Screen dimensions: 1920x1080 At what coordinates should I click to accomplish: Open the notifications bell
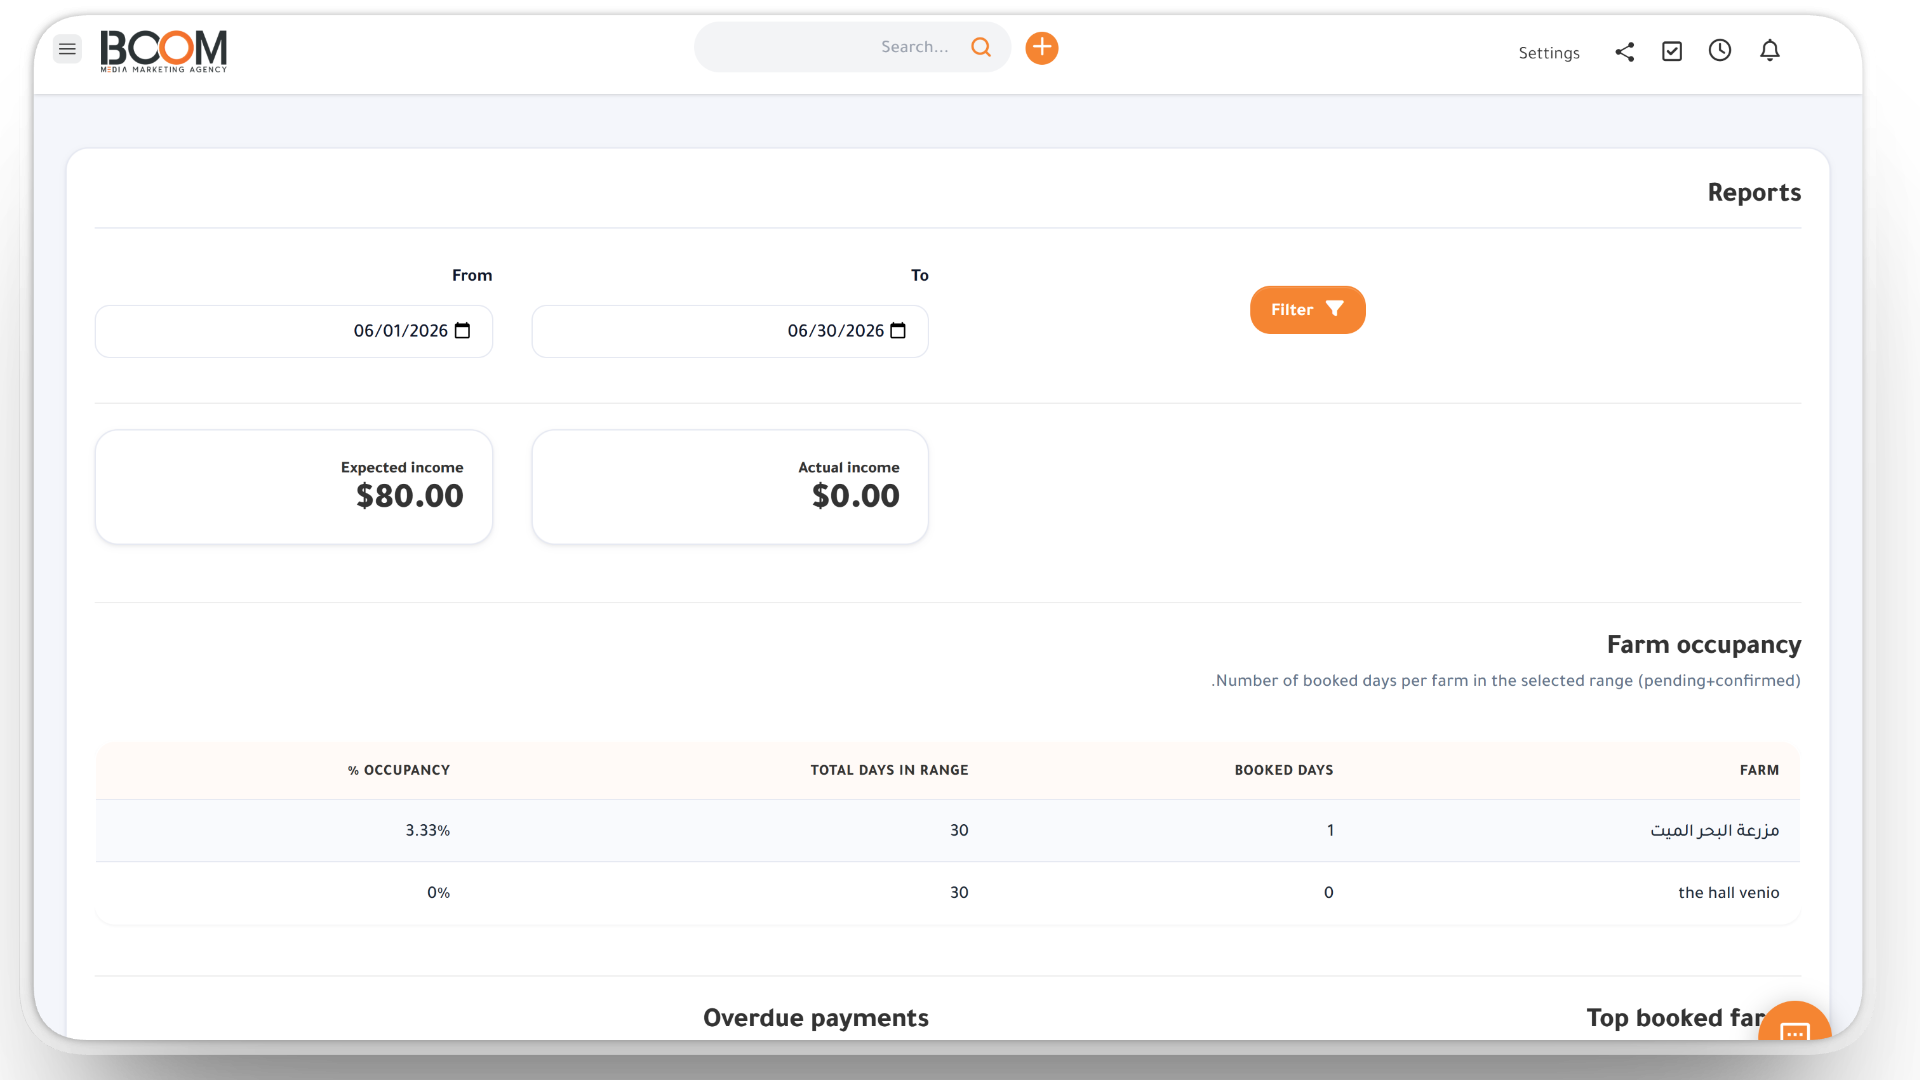[1770, 50]
